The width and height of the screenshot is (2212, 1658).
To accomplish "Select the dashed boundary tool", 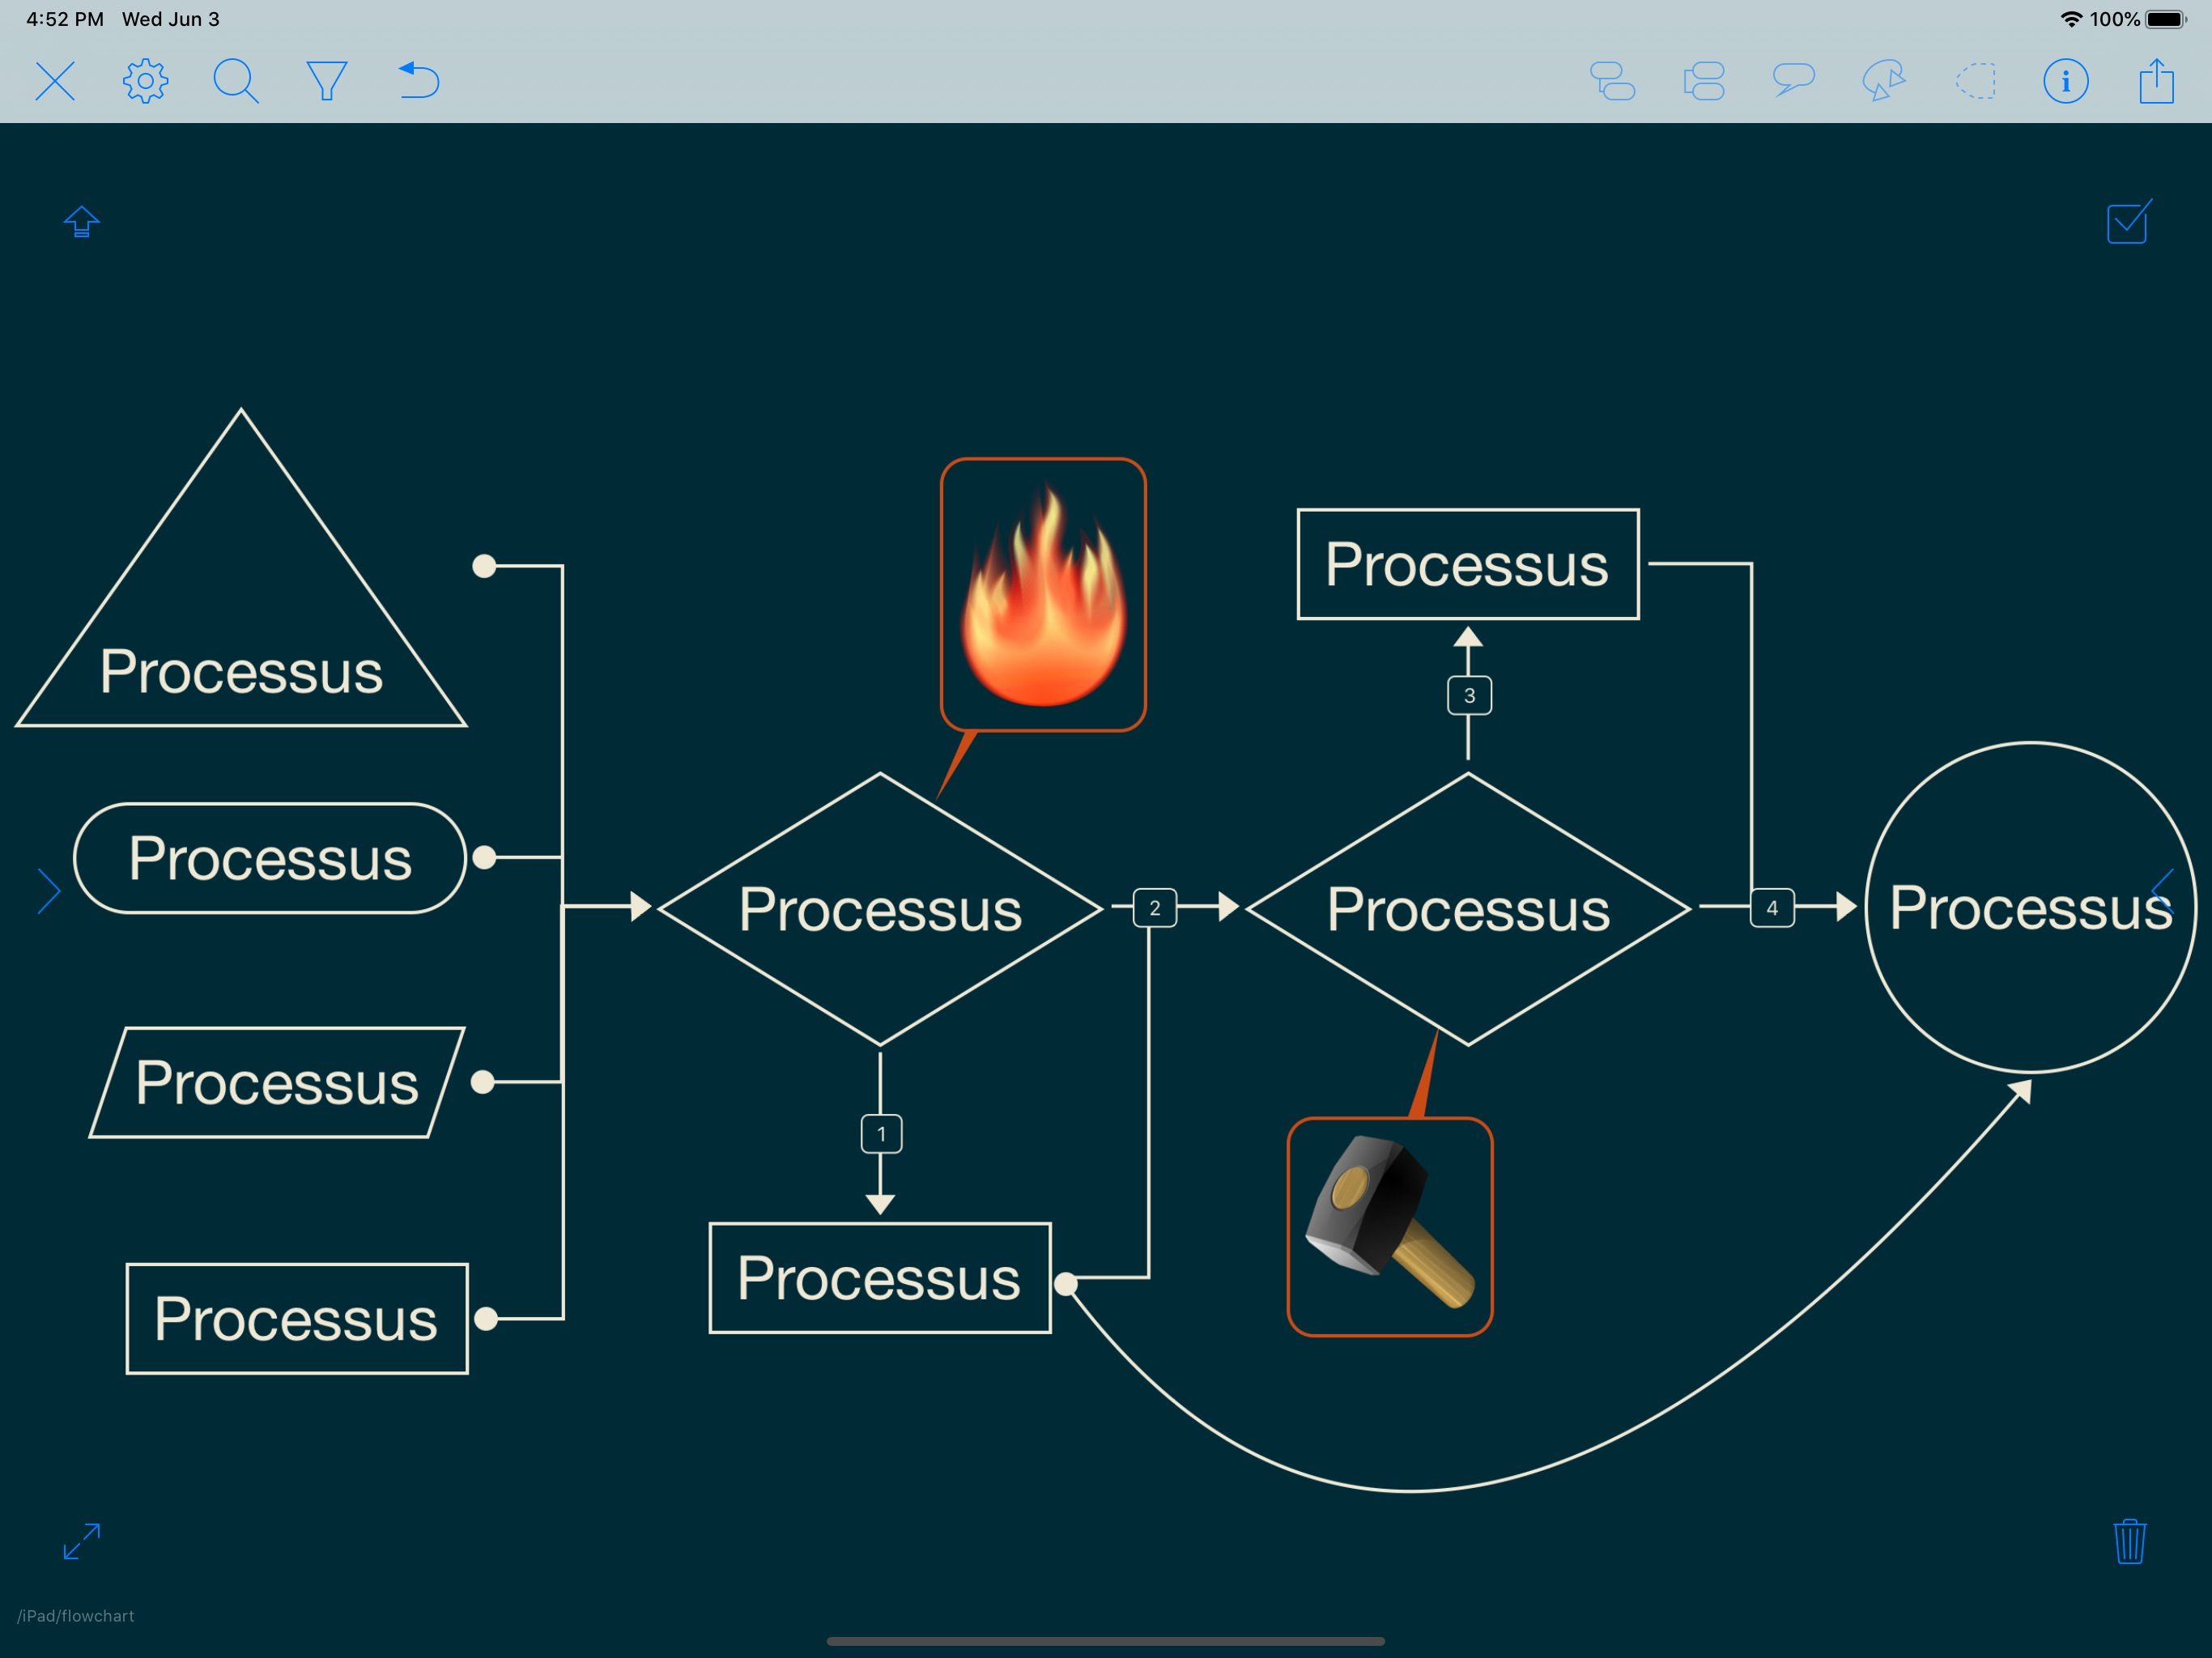I will (x=1976, y=81).
